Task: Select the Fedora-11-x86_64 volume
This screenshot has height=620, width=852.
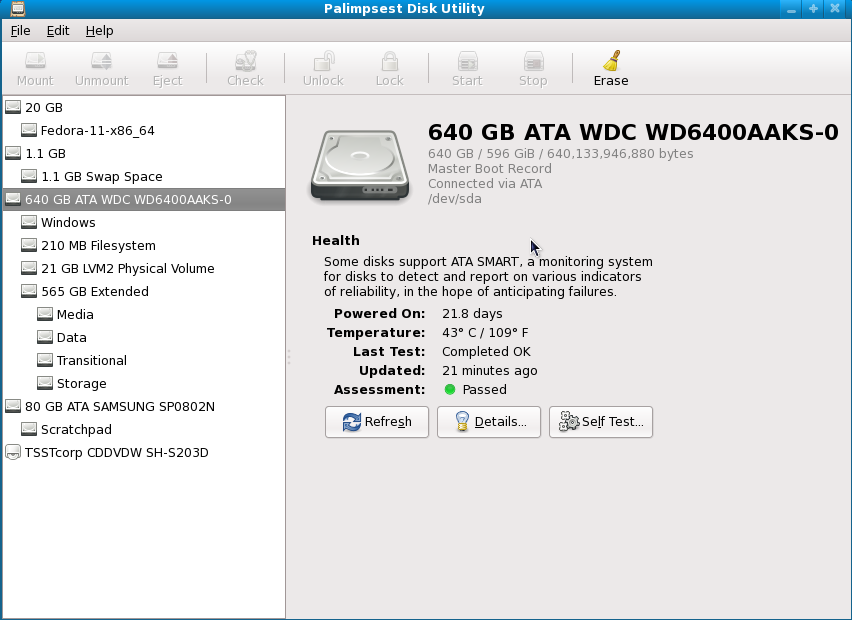Action: coord(144,130)
